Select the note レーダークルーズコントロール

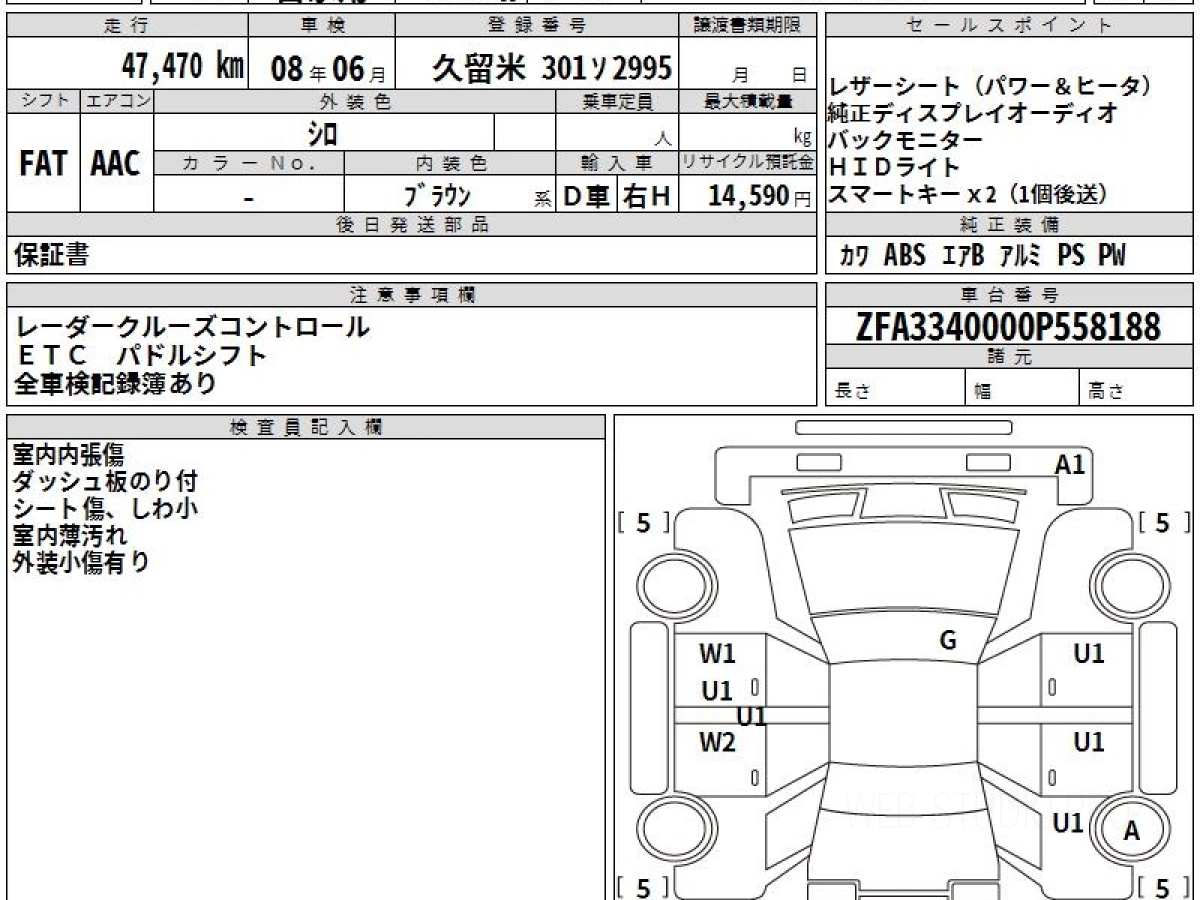[x=192, y=327]
